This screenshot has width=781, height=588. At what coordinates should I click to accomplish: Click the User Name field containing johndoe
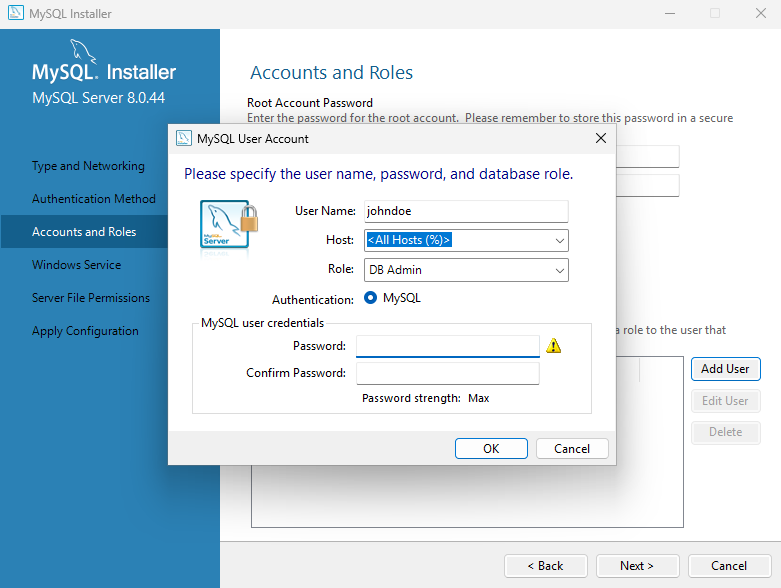pos(465,211)
